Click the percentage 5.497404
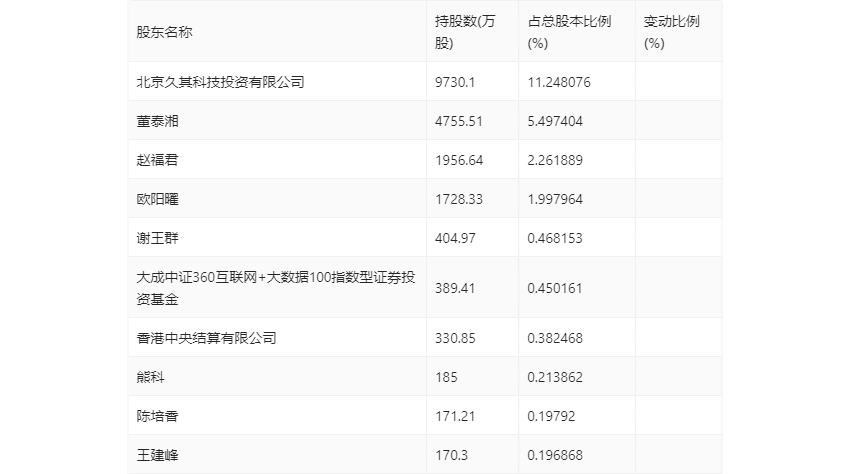This screenshot has width=850, height=474. click(x=555, y=121)
